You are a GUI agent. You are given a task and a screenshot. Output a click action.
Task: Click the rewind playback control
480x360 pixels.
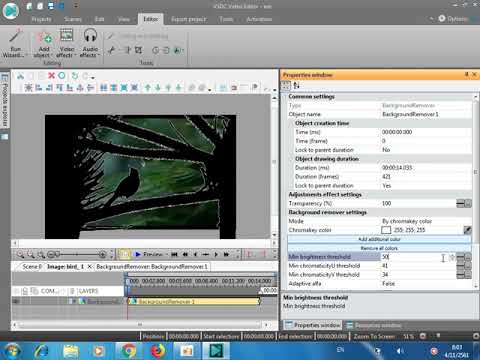point(185,254)
